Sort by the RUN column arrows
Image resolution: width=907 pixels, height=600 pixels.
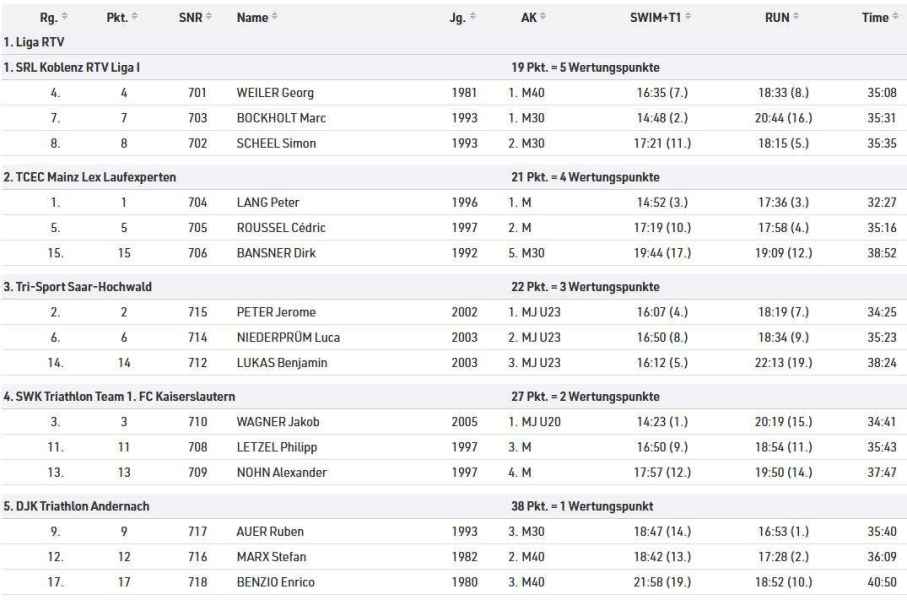click(x=796, y=17)
